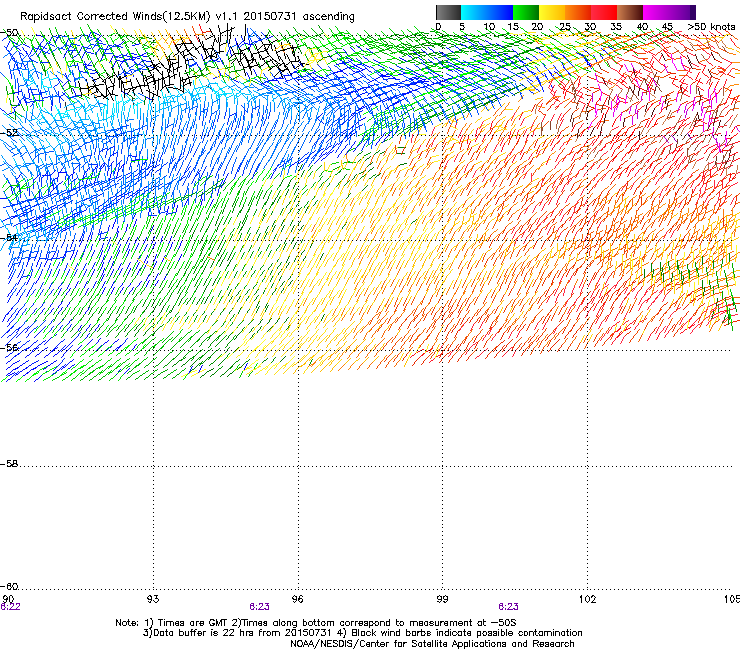The height and width of the screenshot is (650, 740).
Task: Click the "-60" latitude axis label
Action: [x=9, y=586]
